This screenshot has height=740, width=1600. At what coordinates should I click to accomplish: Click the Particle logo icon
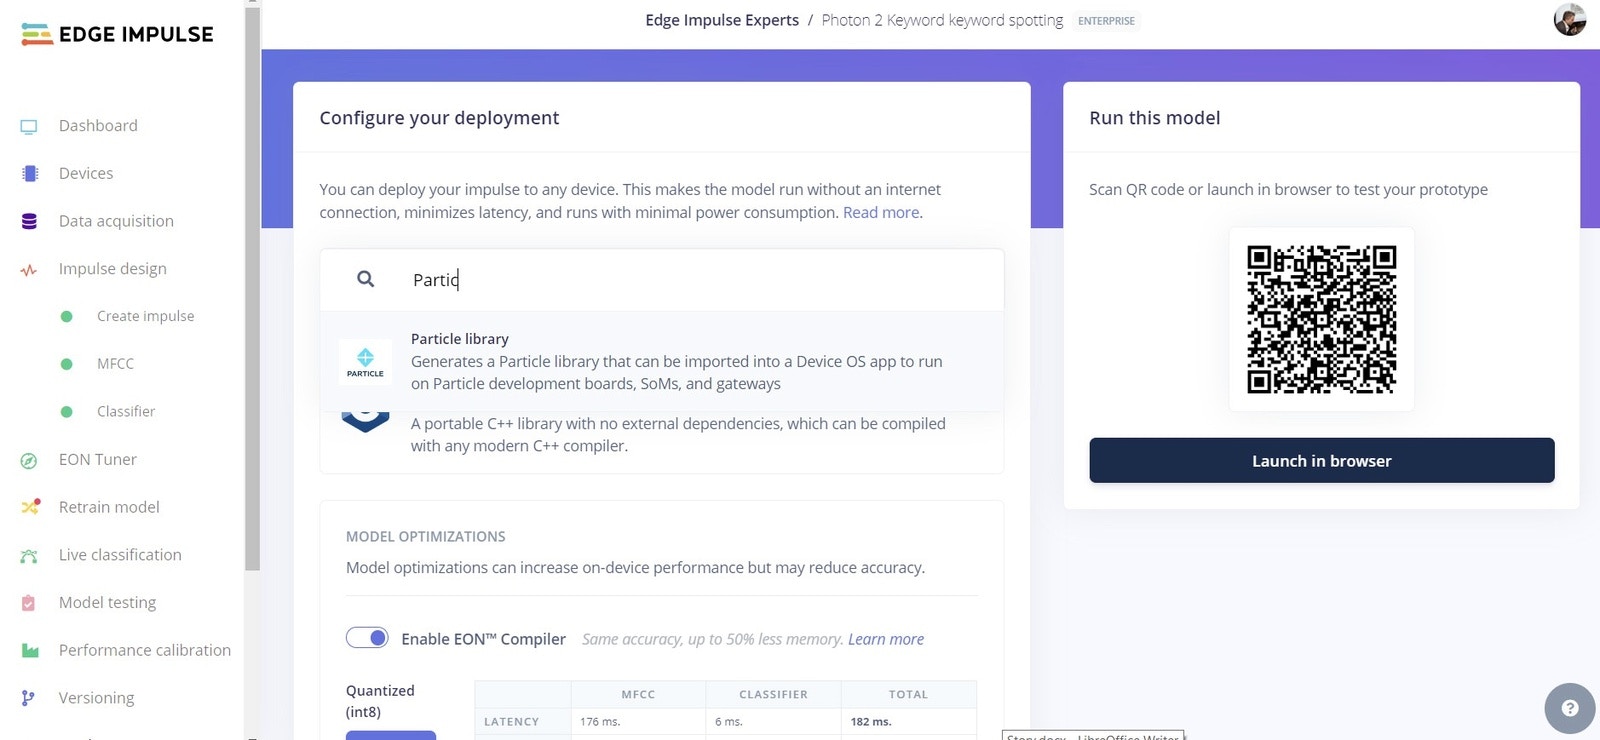(365, 362)
